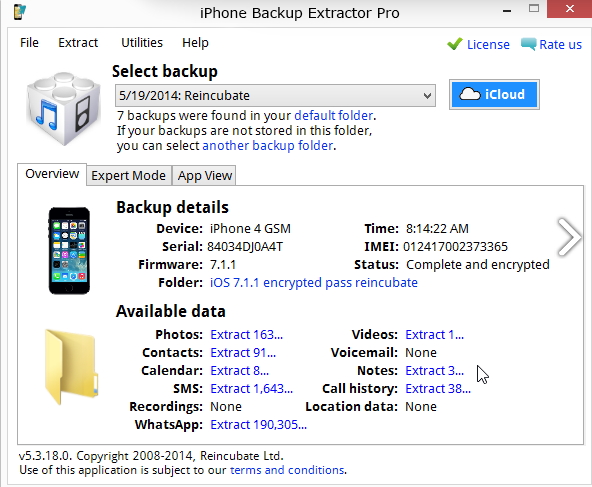Close the iPhone Backup Extractor window
The image size is (592, 487).
coord(570,9)
